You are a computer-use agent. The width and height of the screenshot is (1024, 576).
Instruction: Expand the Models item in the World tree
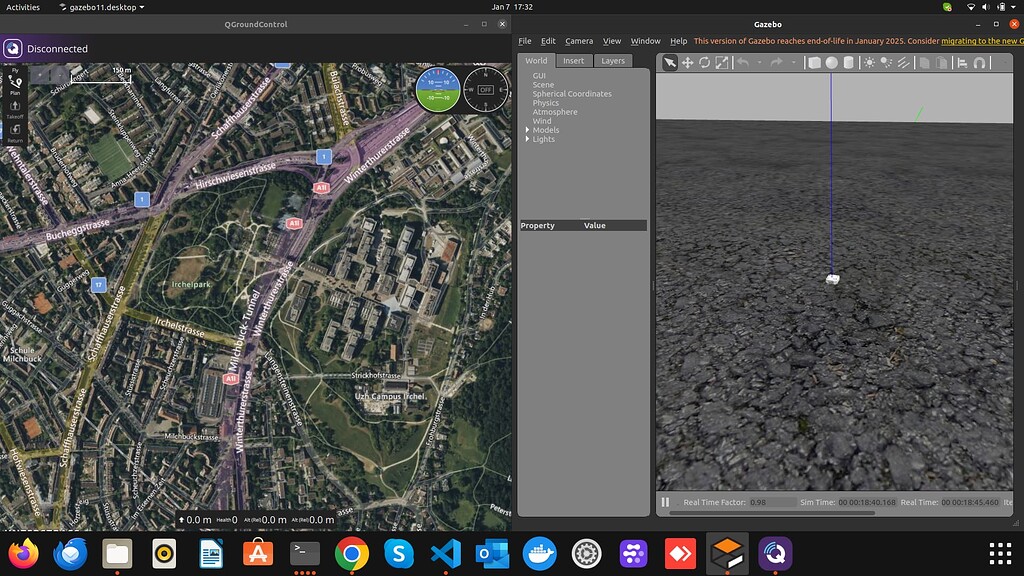(530, 129)
